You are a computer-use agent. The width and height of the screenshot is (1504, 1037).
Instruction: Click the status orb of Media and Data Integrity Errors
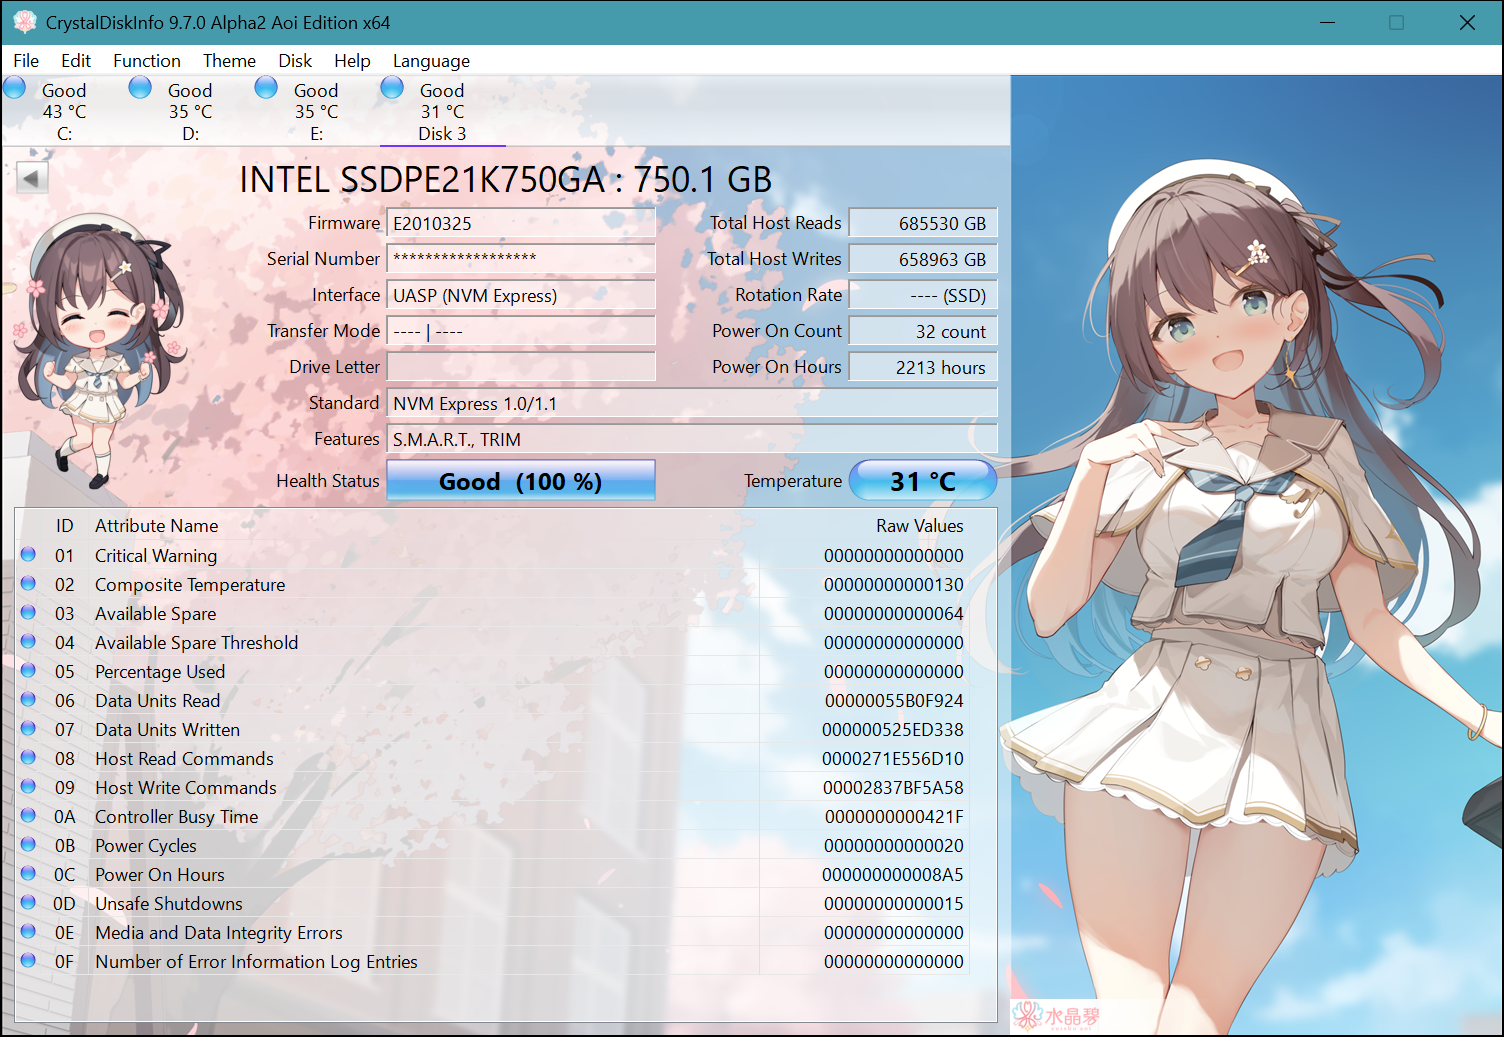tap(28, 931)
